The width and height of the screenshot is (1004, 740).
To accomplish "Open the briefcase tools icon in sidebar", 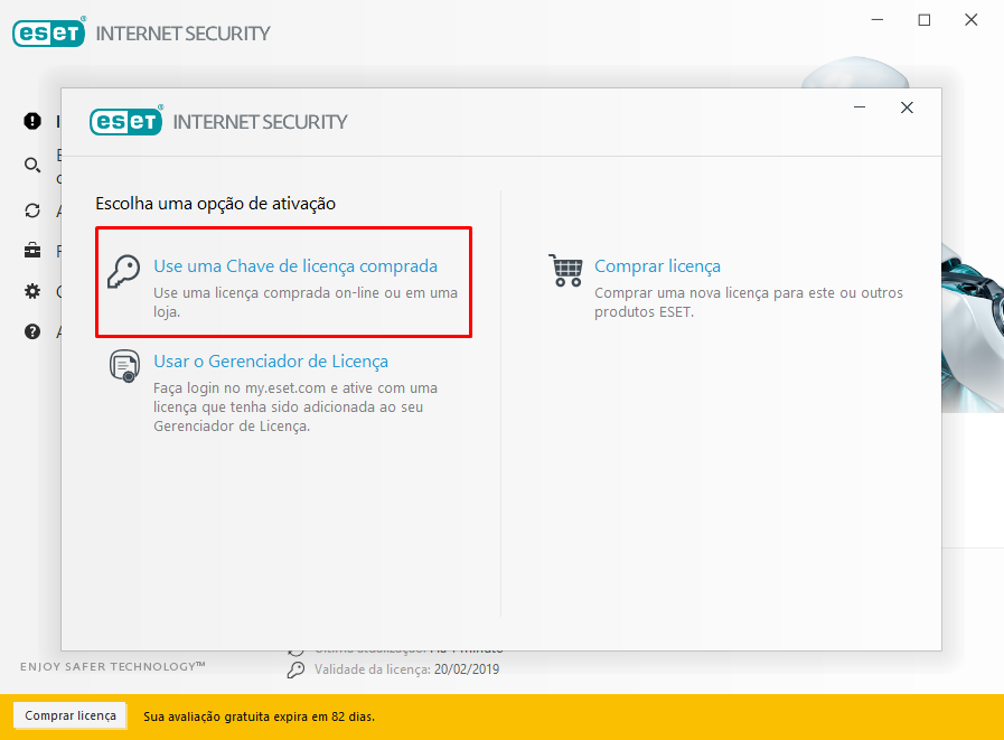I will coord(33,250).
